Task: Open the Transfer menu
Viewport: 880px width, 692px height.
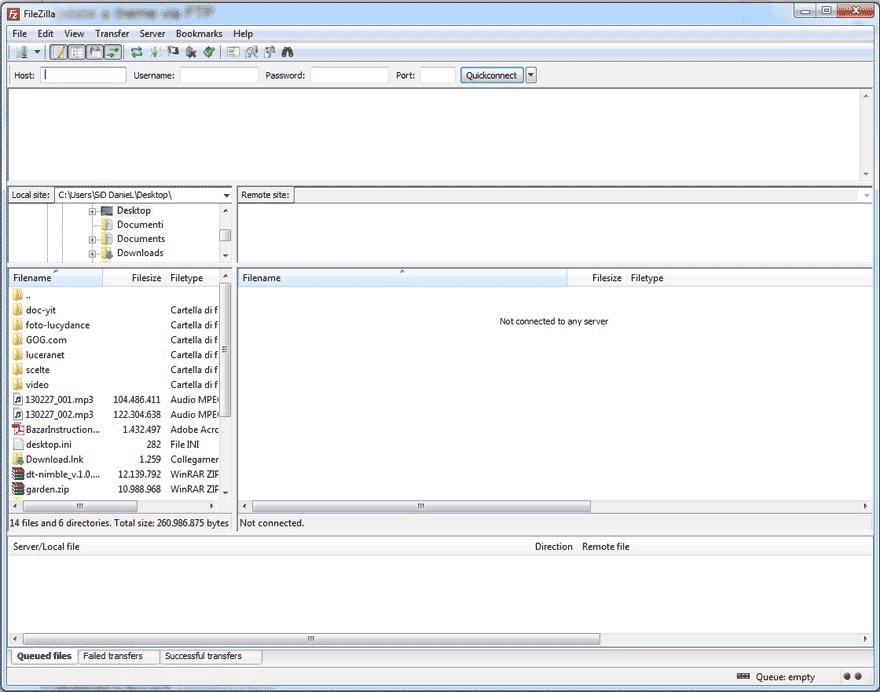Action: coord(112,34)
